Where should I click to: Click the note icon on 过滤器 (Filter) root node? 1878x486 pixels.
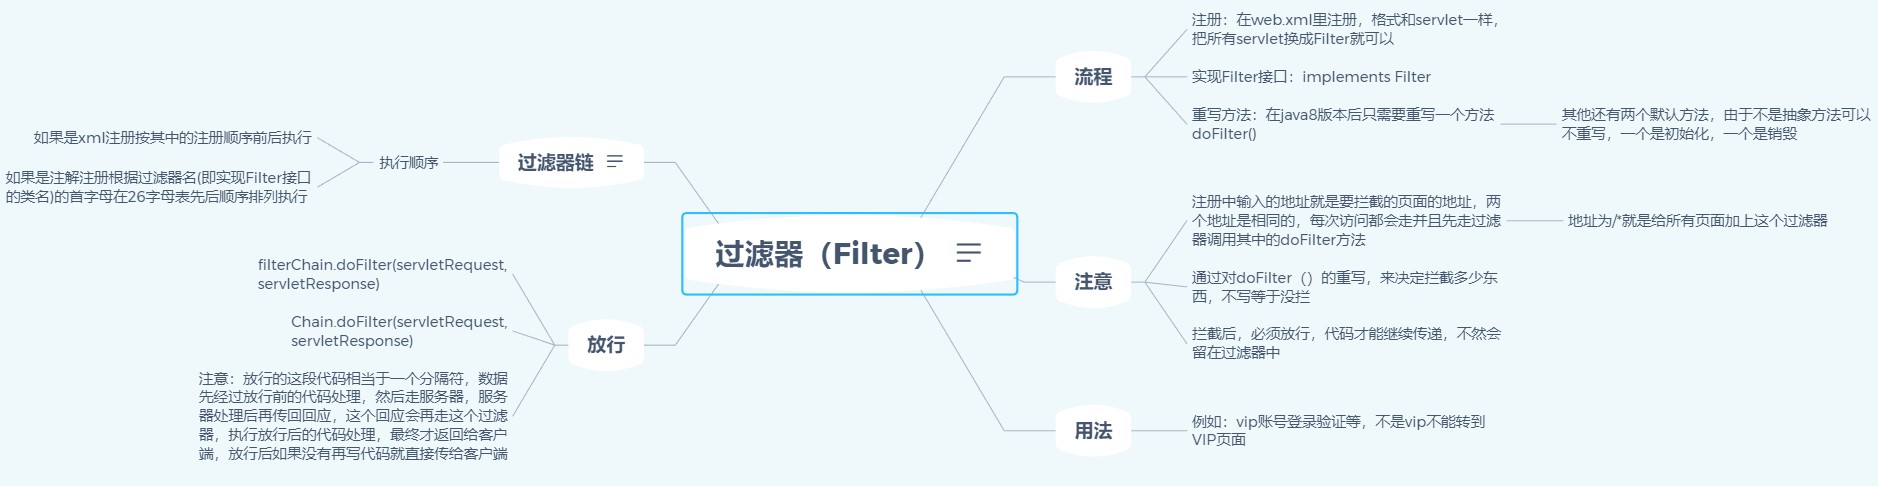tap(968, 253)
